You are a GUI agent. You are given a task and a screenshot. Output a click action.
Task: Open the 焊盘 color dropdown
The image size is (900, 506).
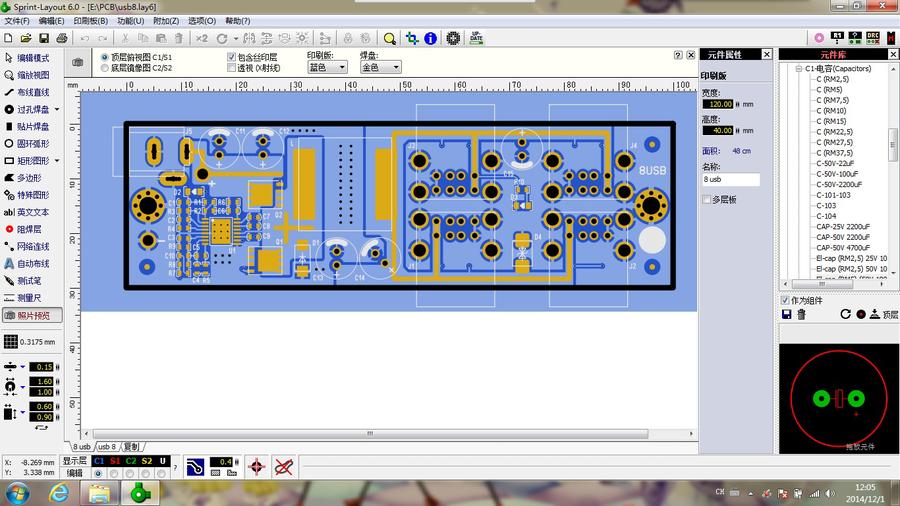coord(381,68)
